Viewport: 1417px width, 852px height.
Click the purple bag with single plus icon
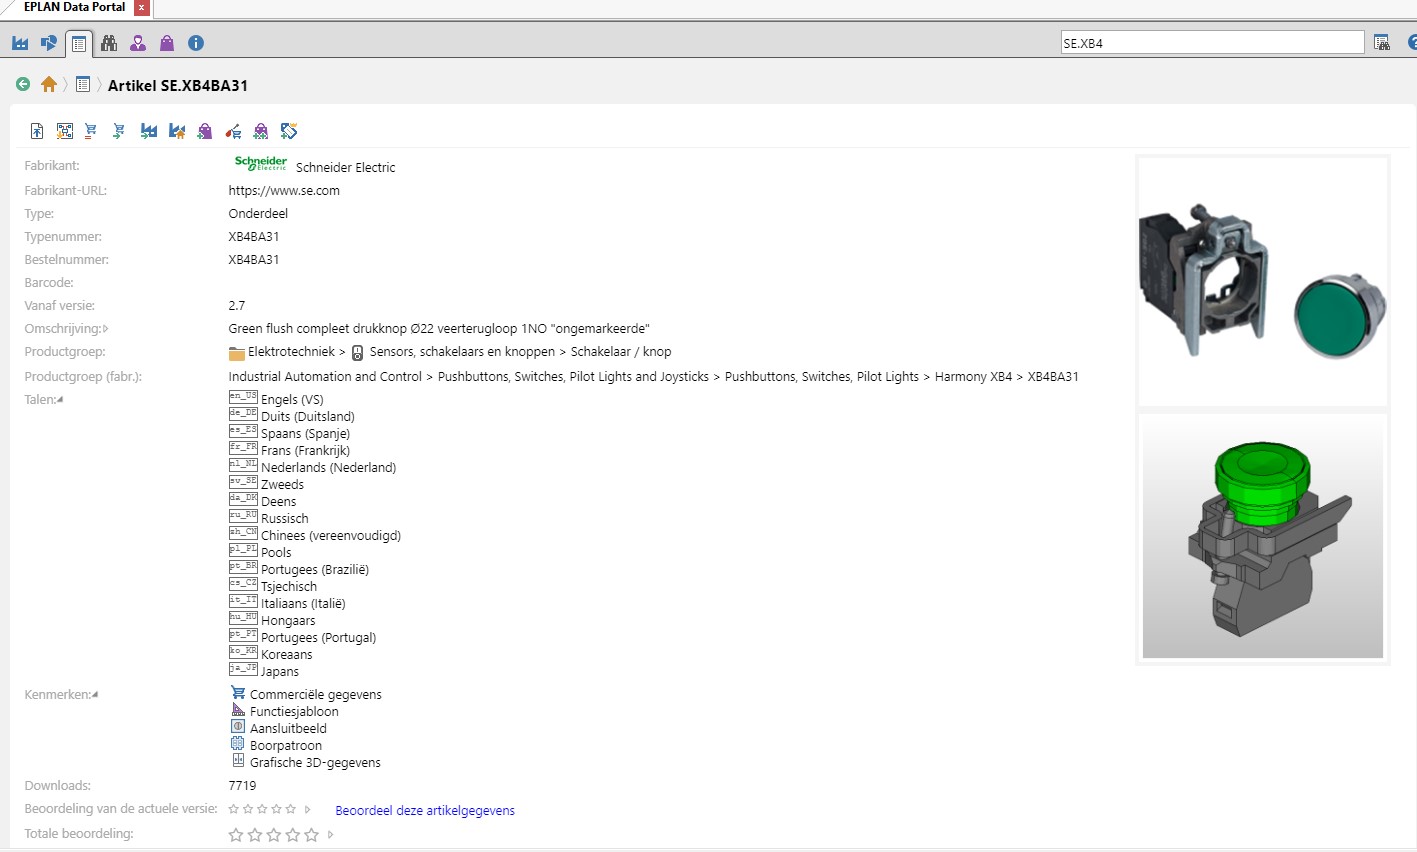pyautogui.click(x=205, y=131)
